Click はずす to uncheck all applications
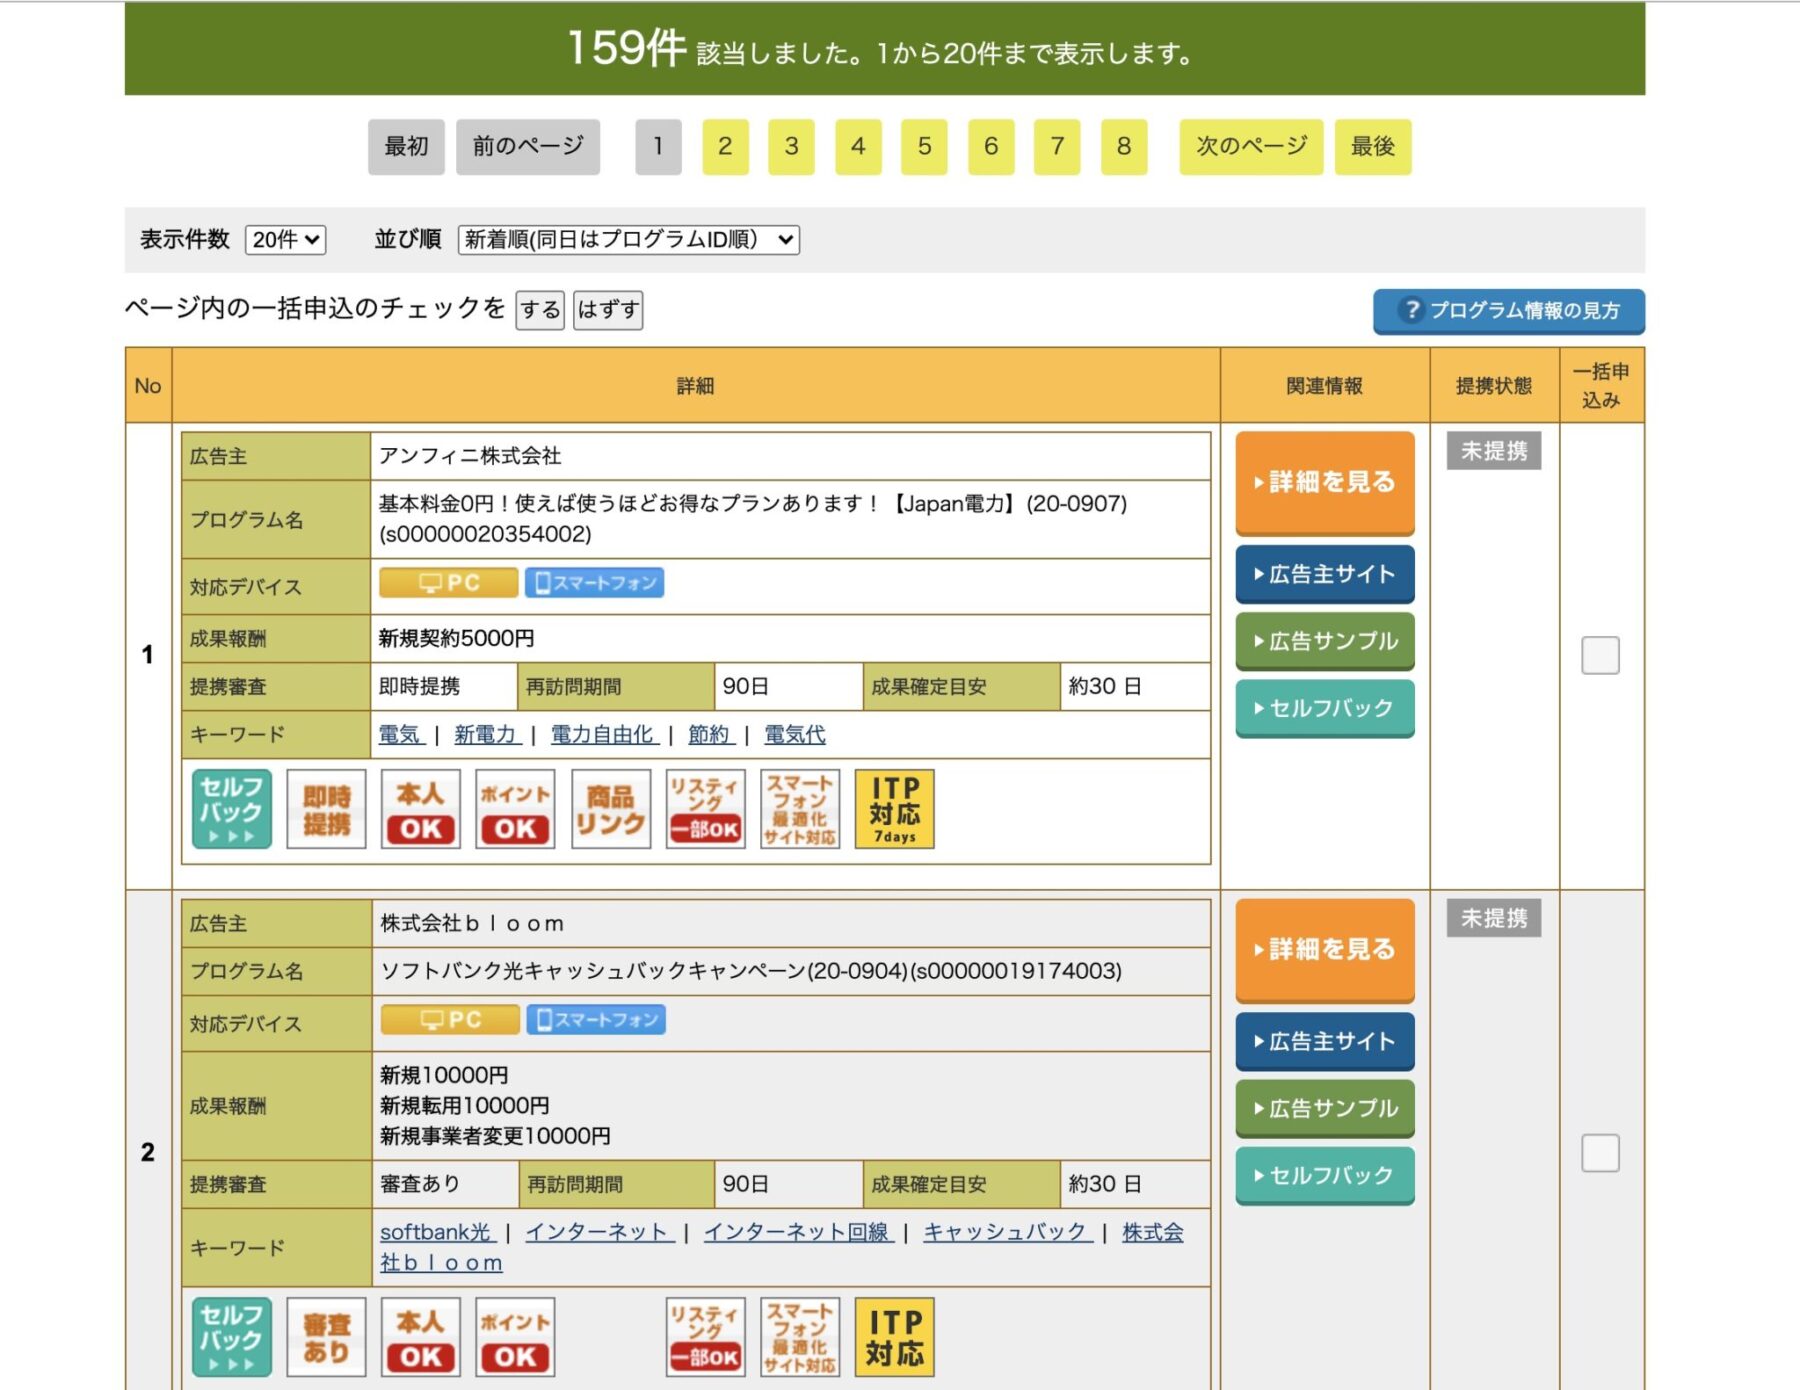This screenshot has width=1800, height=1390. (608, 310)
